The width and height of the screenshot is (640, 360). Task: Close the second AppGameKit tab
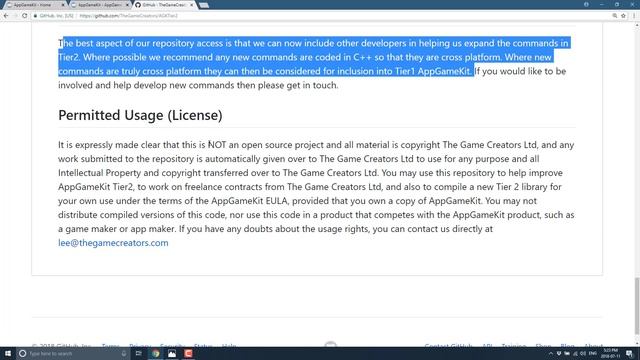click(x=127, y=5)
